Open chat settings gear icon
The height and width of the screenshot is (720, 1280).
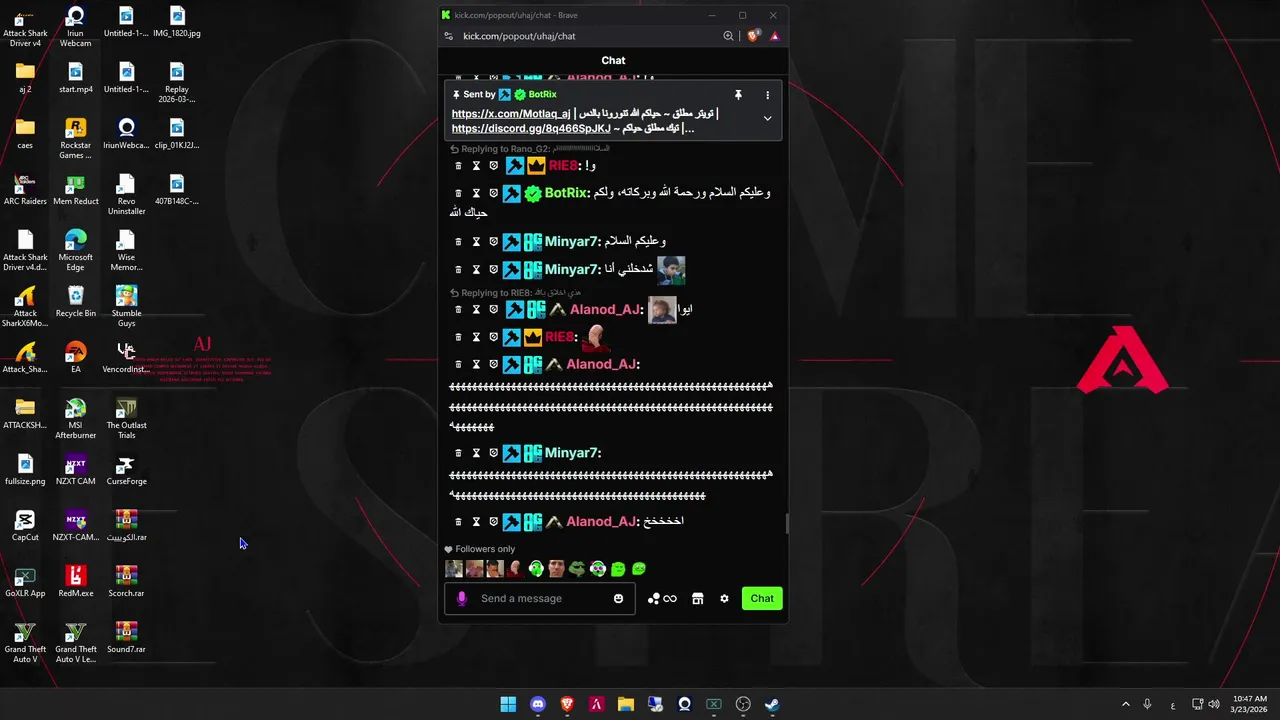(x=724, y=599)
